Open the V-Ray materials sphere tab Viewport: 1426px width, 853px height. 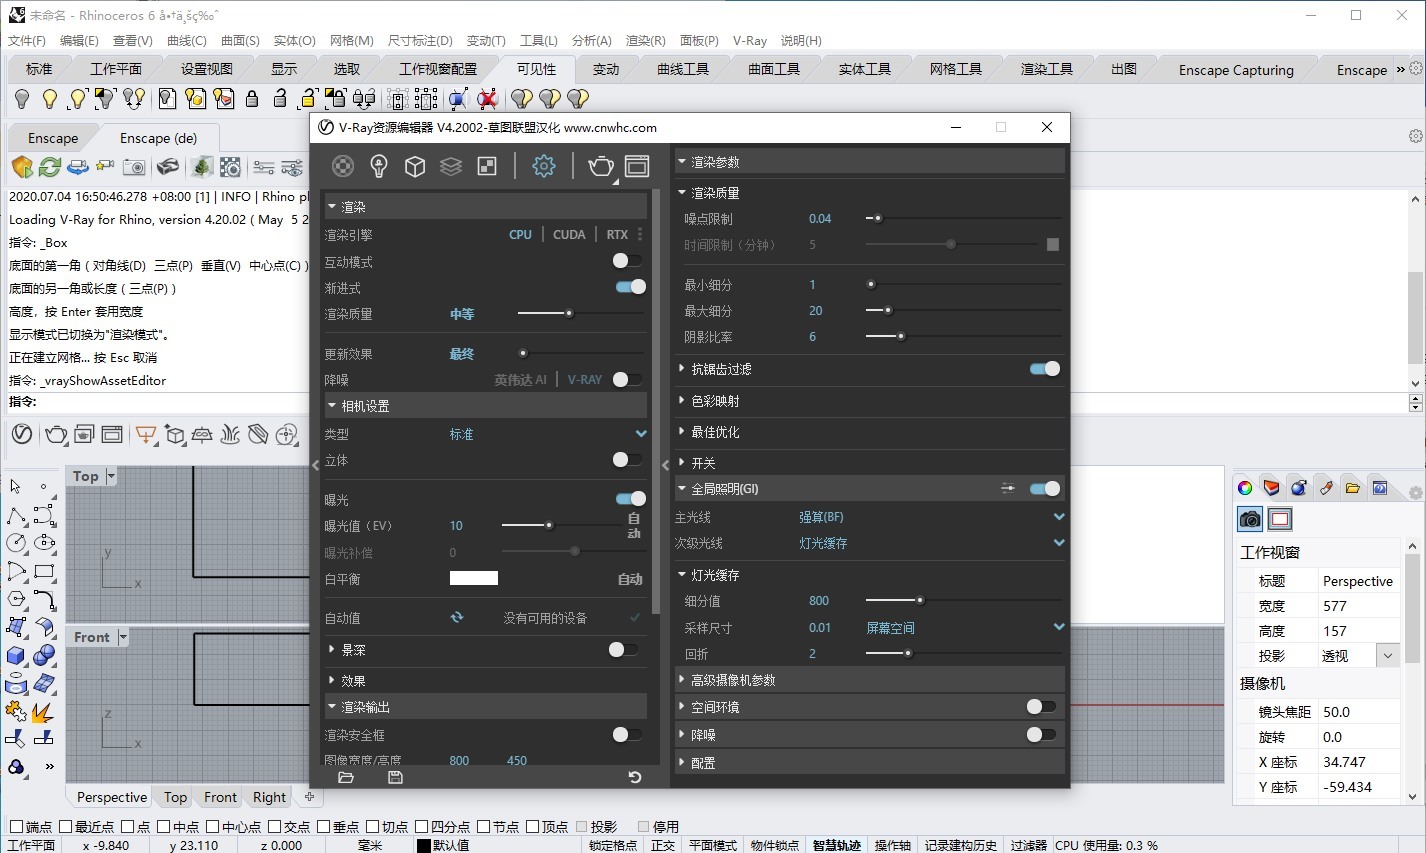(x=343, y=166)
